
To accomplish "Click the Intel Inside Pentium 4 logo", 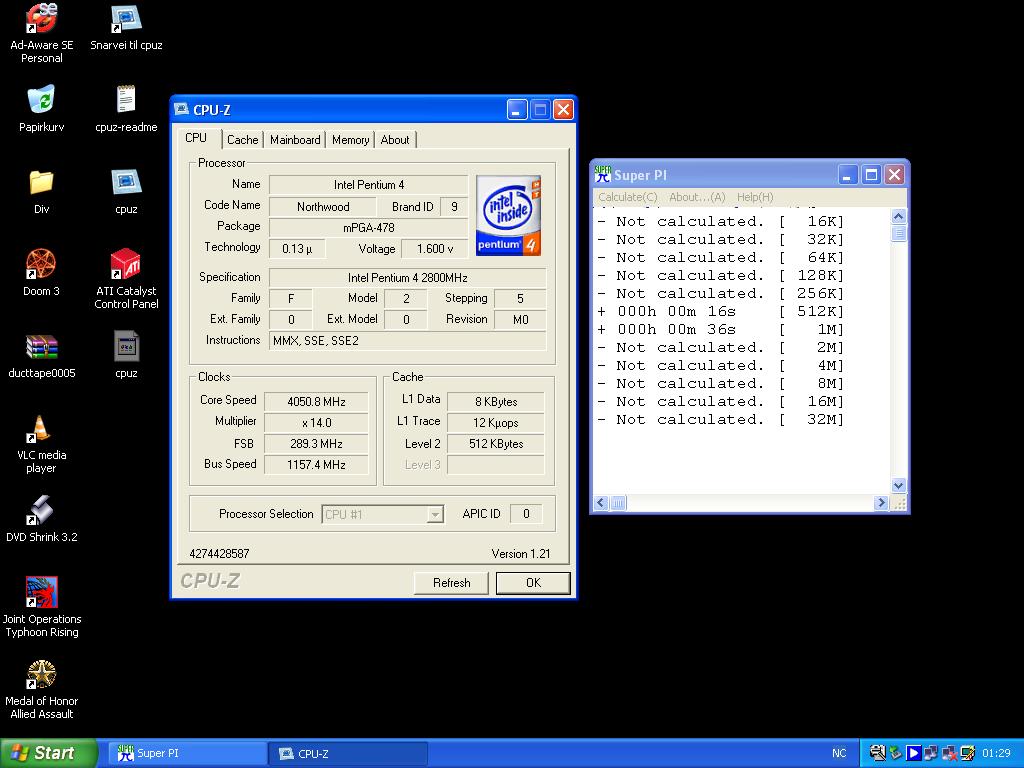I will click(508, 216).
